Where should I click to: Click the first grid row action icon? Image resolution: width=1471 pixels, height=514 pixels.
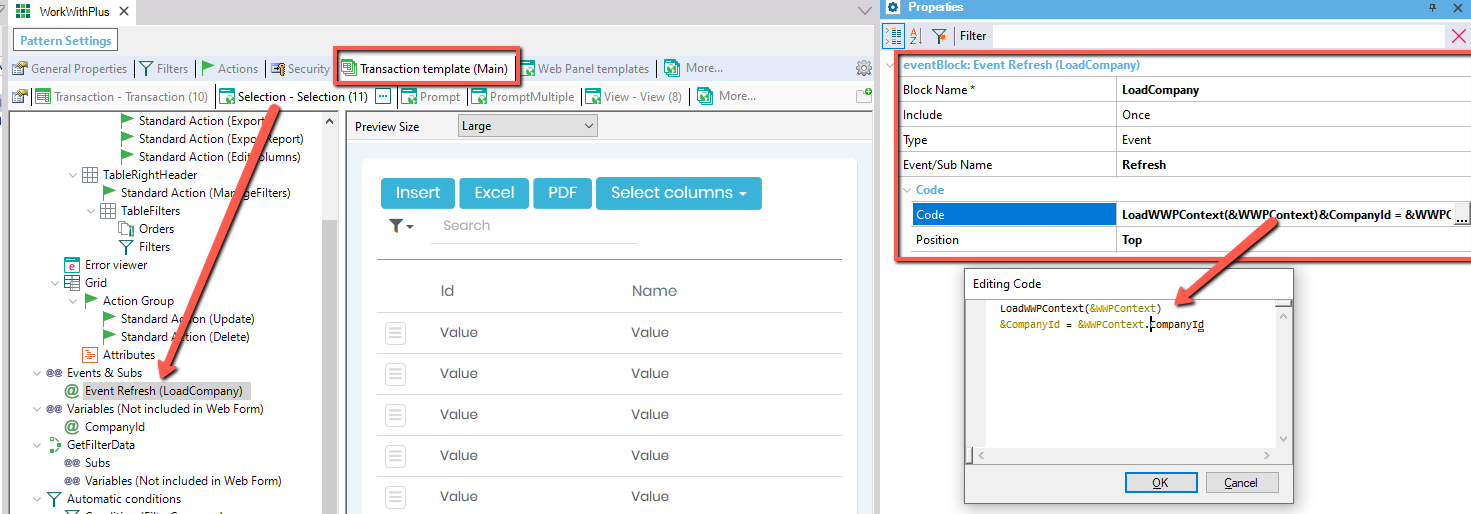point(395,333)
